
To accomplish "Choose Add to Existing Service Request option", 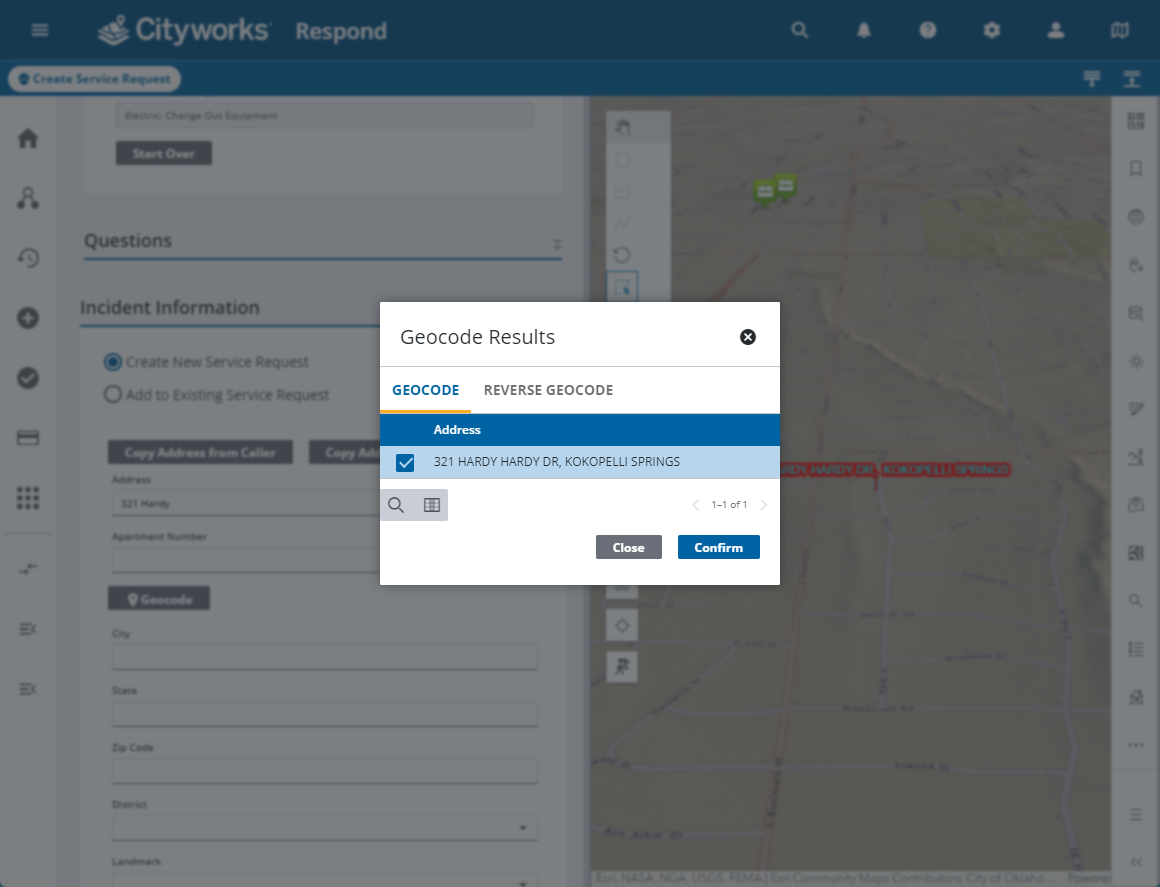I will (112, 394).
